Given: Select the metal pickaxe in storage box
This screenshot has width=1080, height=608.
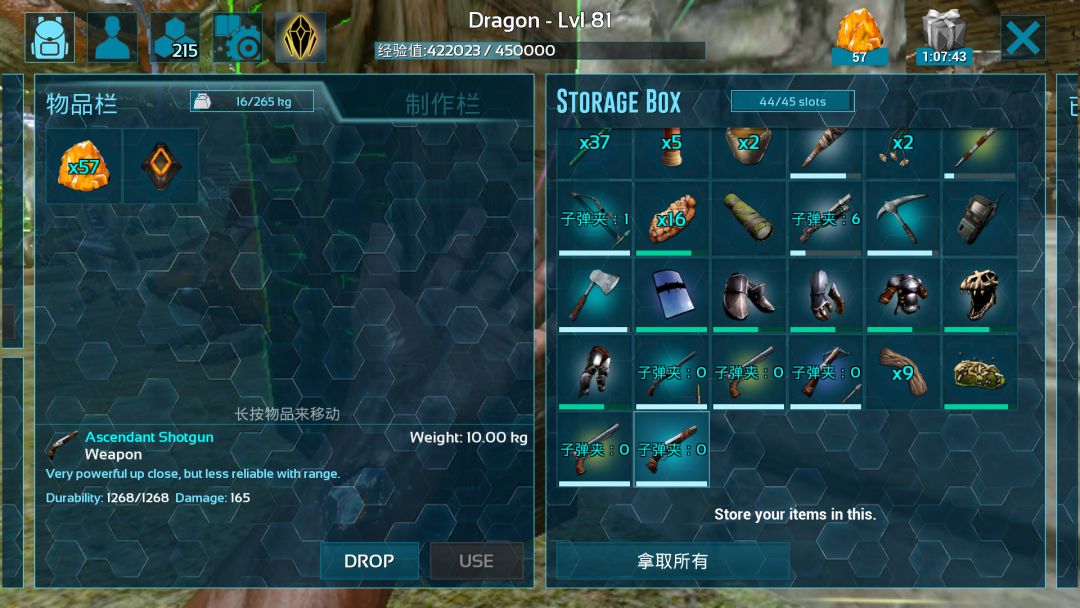Looking at the screenshot, I should click(902, 219).
